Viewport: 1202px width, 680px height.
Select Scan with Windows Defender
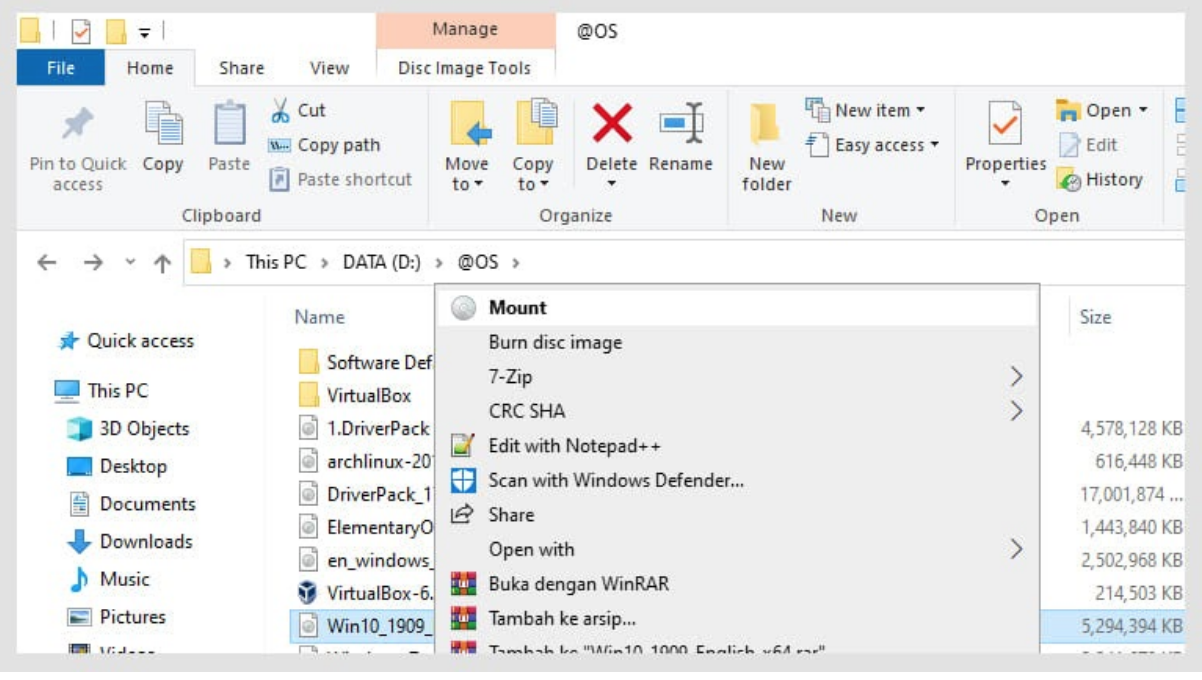tap(737, 480)
